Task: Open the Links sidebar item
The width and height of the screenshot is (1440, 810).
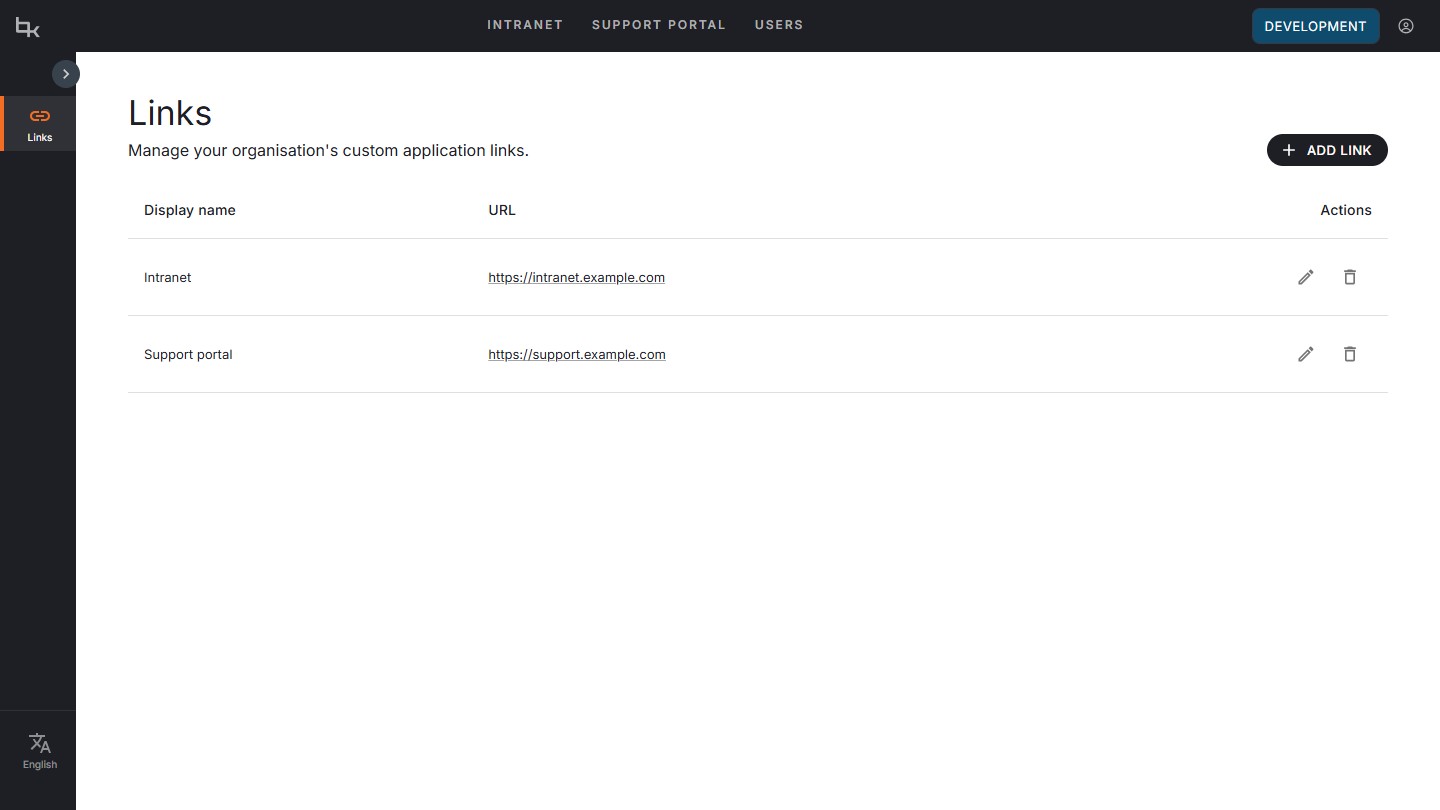Action: pos(39,124)
